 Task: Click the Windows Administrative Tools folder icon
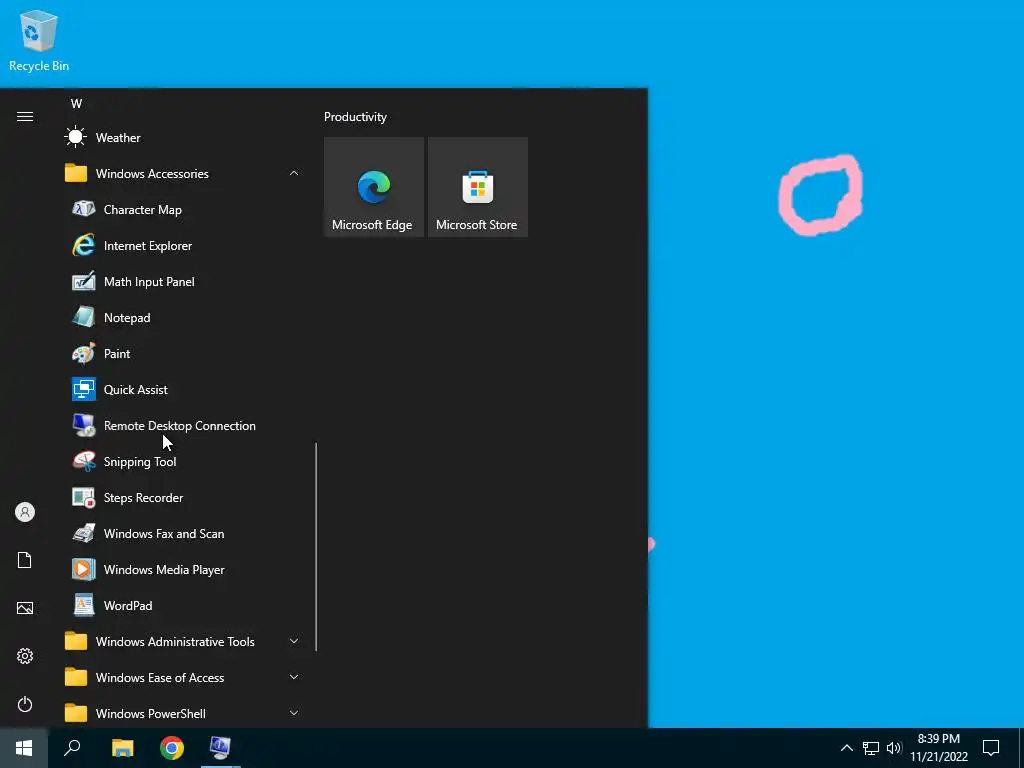76,641
